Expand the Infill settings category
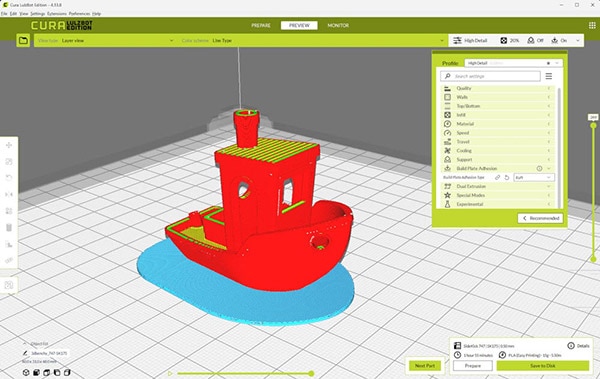 (x=498, y=115)
